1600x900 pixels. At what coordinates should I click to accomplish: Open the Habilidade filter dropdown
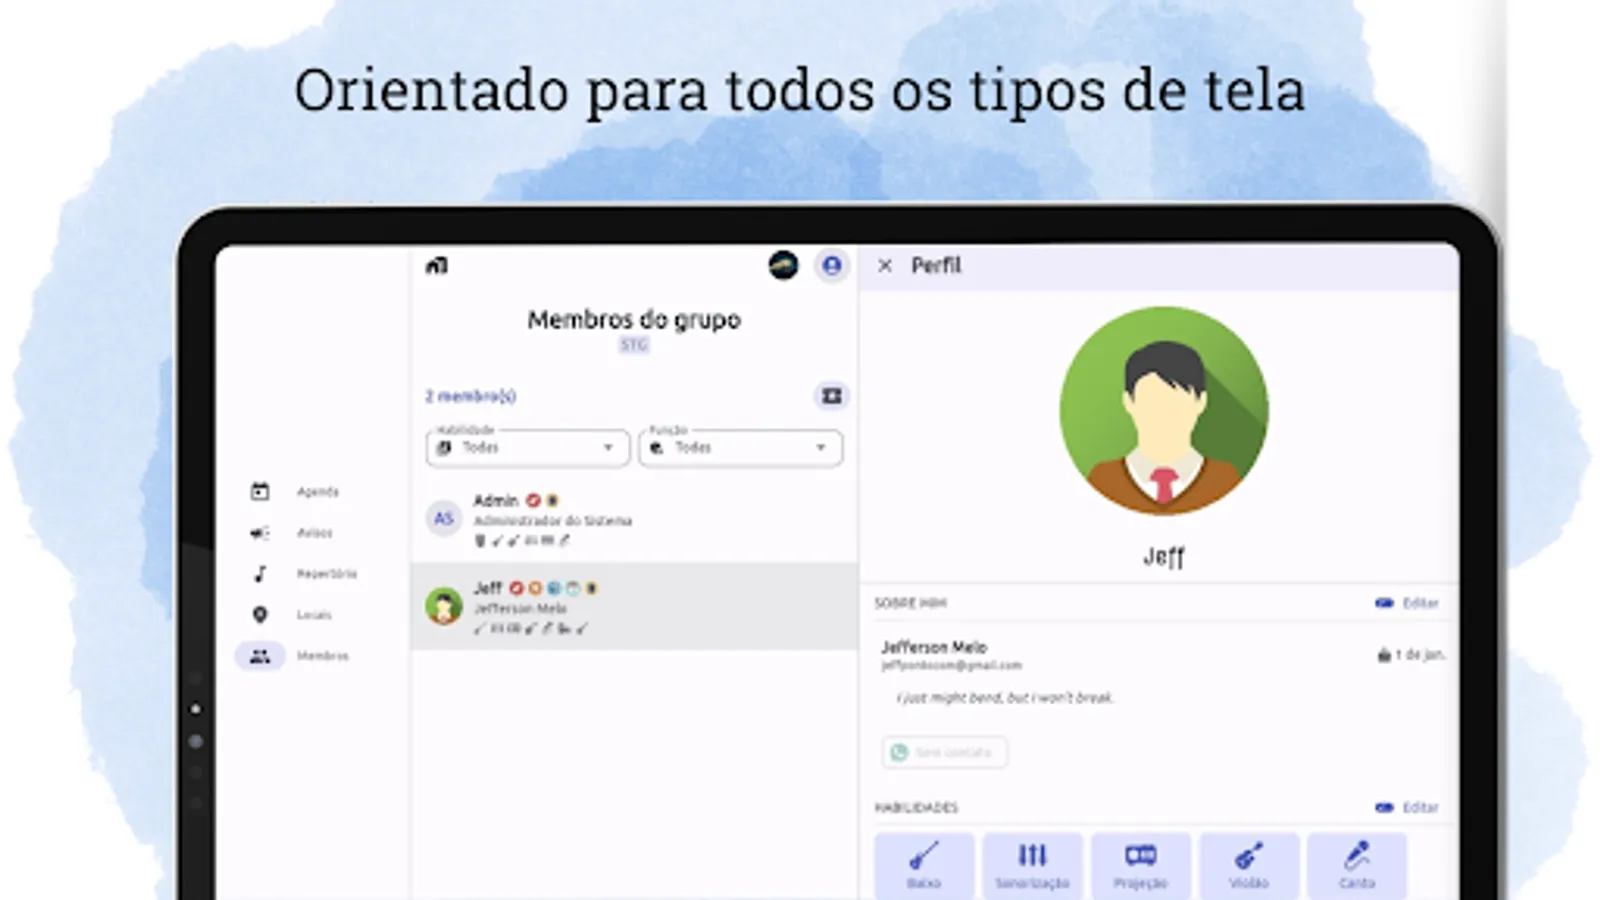tap(528, 447)
